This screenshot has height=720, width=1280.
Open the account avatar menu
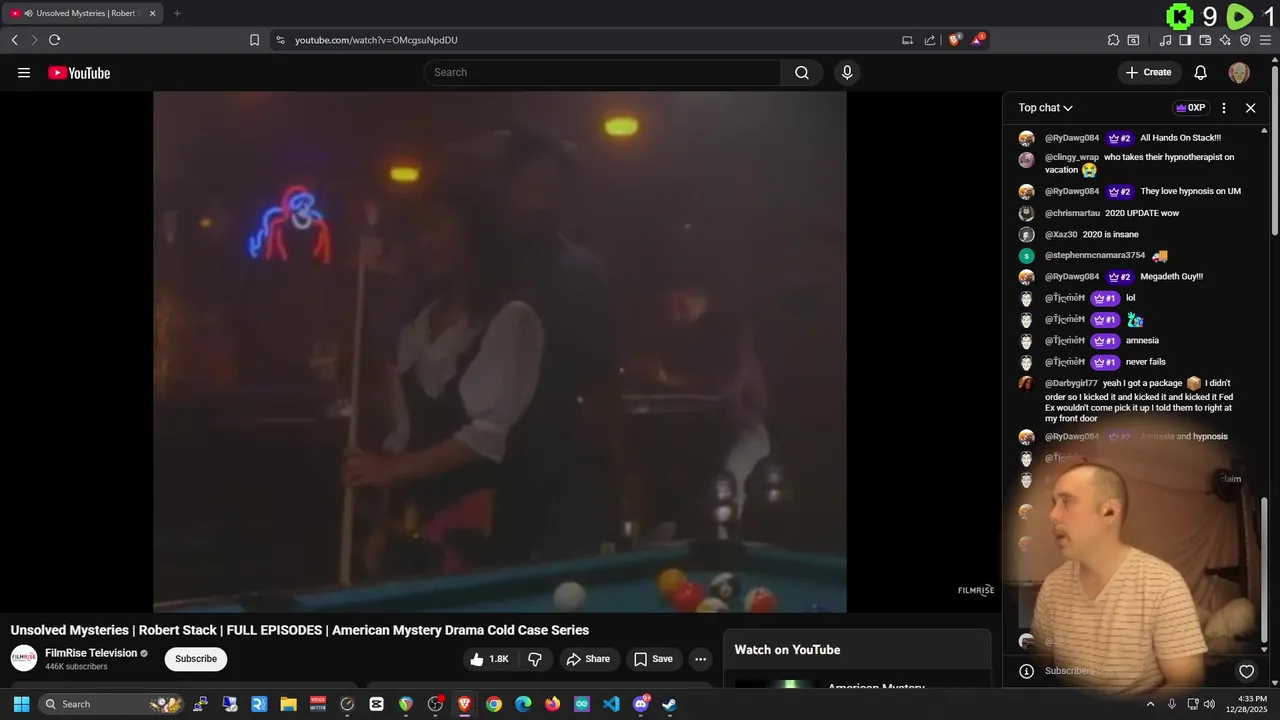[1239, 72]
